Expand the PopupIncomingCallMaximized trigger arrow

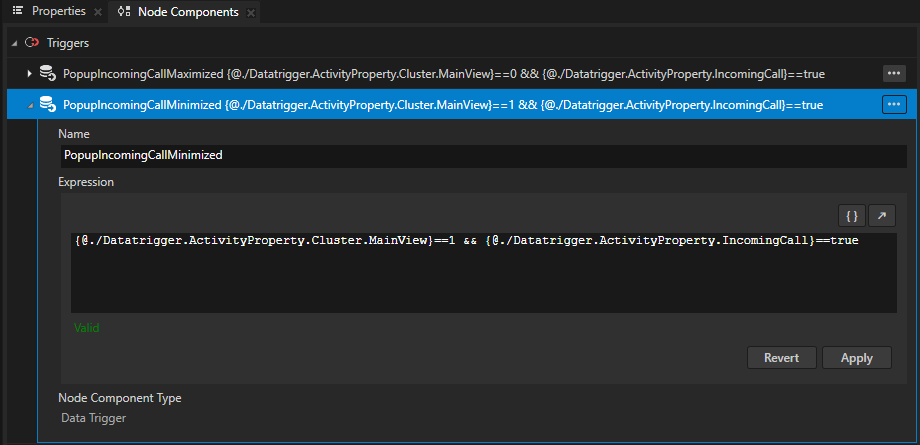(x=28, y=74)
